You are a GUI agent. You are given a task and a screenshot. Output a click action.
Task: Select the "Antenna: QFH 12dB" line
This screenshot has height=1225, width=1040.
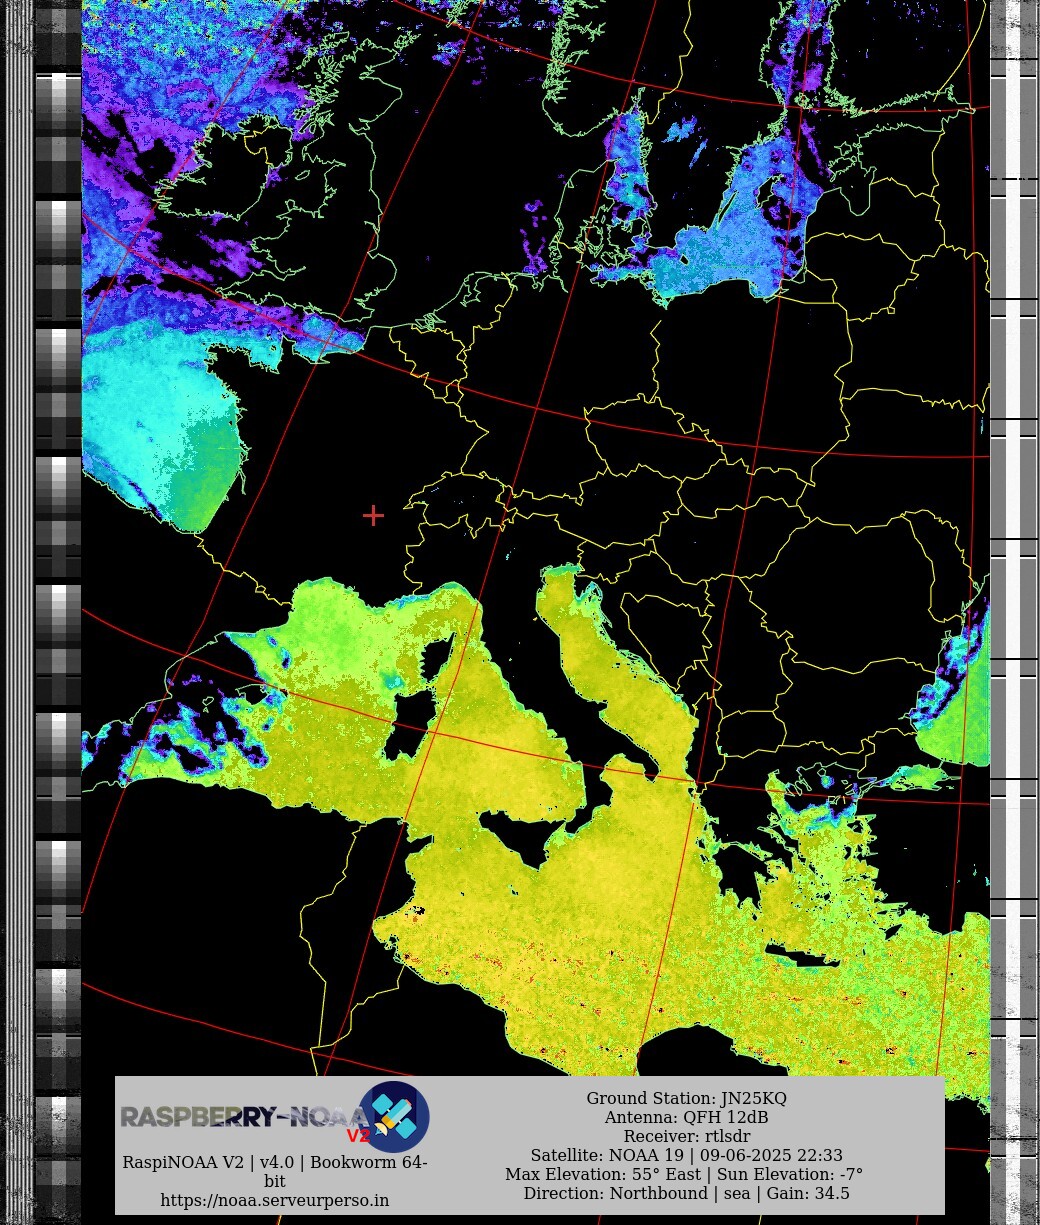(686, 1117)
